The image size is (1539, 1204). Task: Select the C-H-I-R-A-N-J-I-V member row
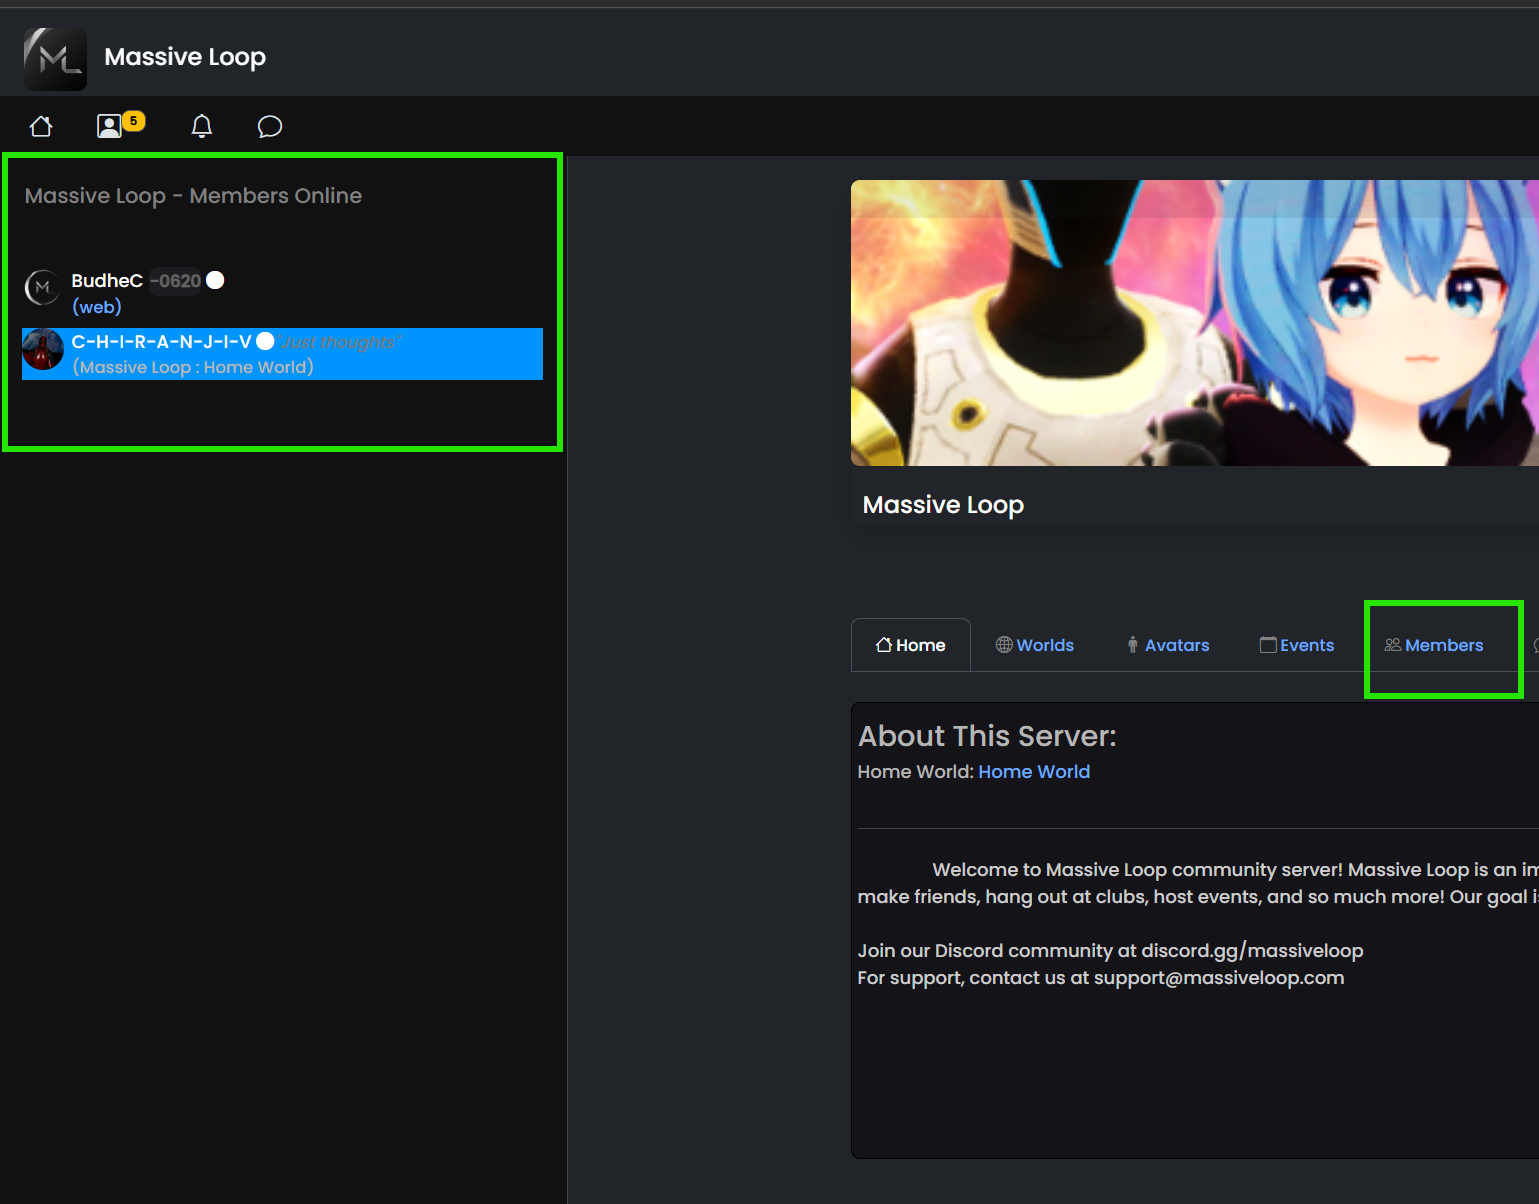(x=282, y=354)
